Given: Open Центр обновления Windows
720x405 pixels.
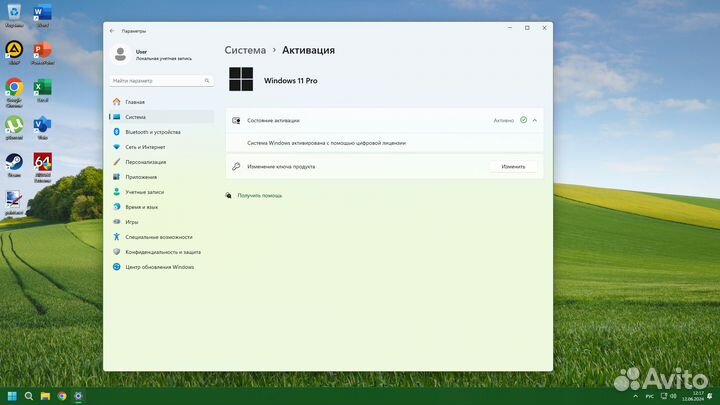Looking at the screenshot, I should coord(161,267).
